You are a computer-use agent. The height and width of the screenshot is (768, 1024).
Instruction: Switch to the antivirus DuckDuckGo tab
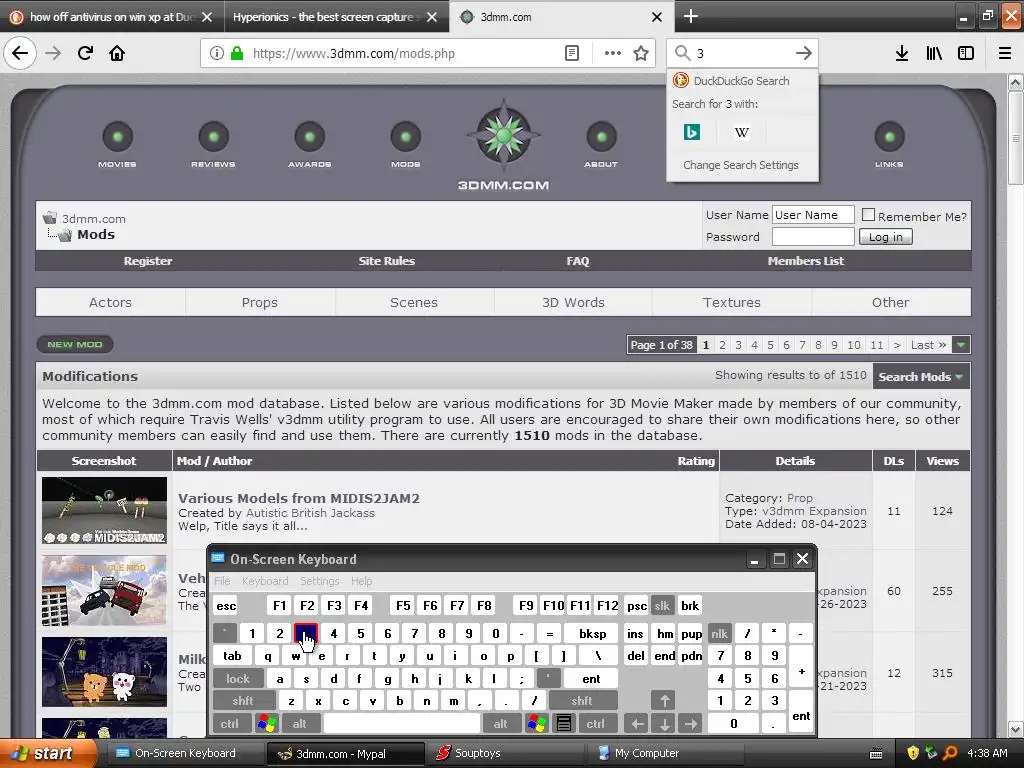pyautogui.click(x=111, y=16)
